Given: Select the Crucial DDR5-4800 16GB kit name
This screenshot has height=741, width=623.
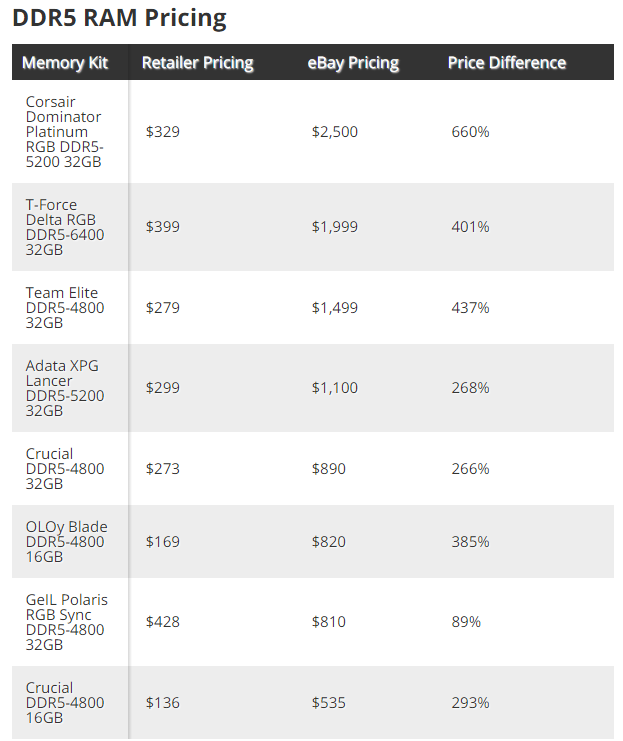Looking at the screenshot, I should [x=64, y=703].
